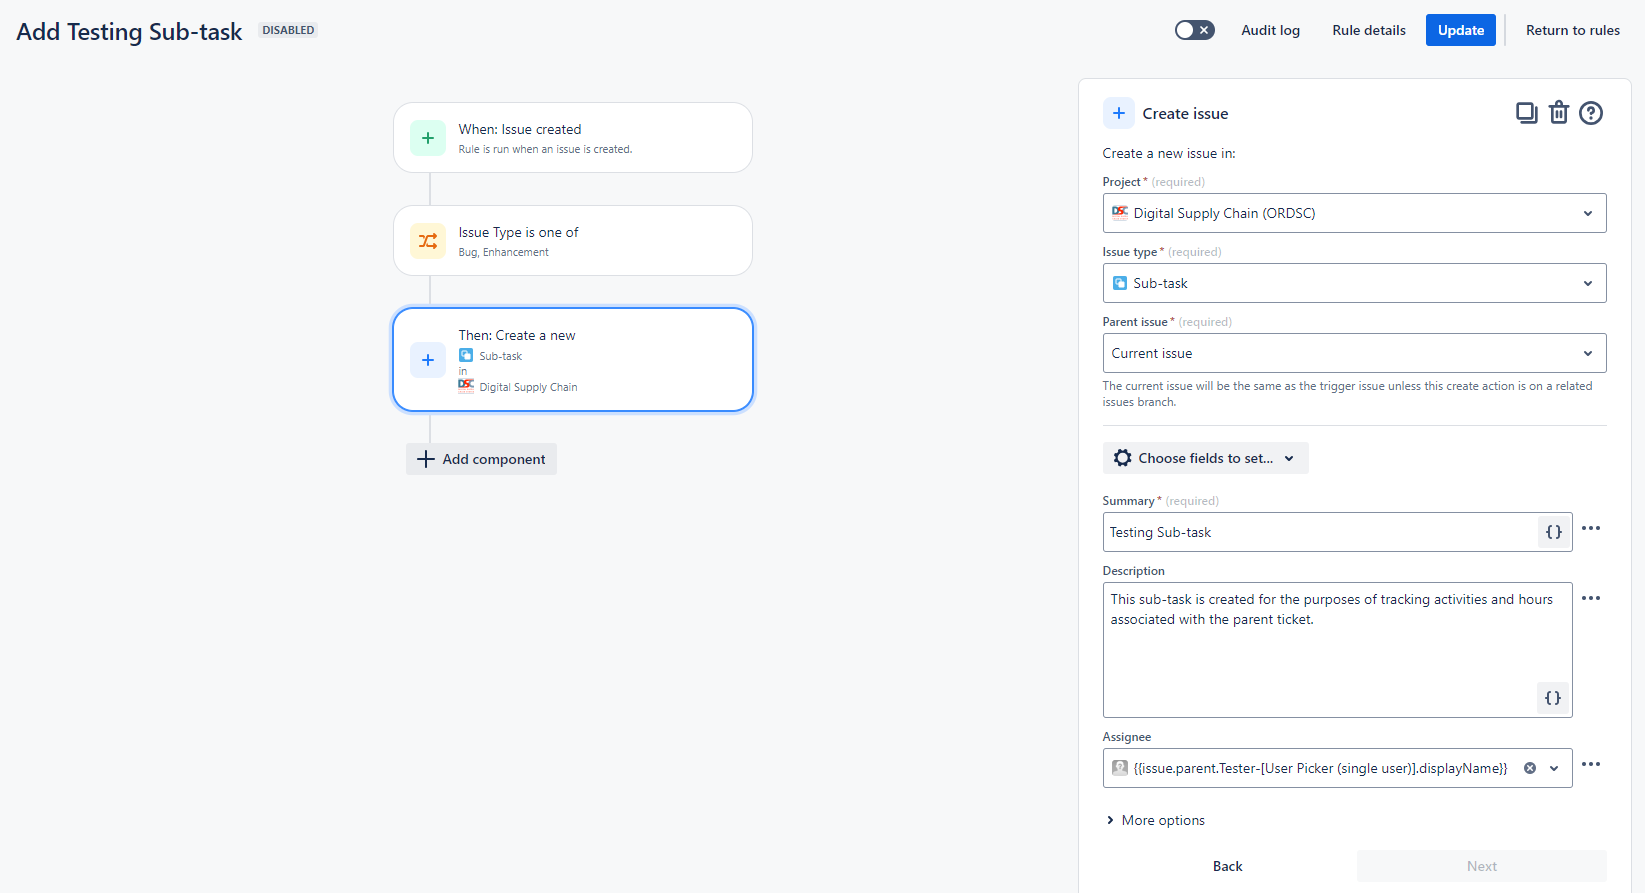Open help question mark icon
The image size is (1645, 893).
(1590, 113)
